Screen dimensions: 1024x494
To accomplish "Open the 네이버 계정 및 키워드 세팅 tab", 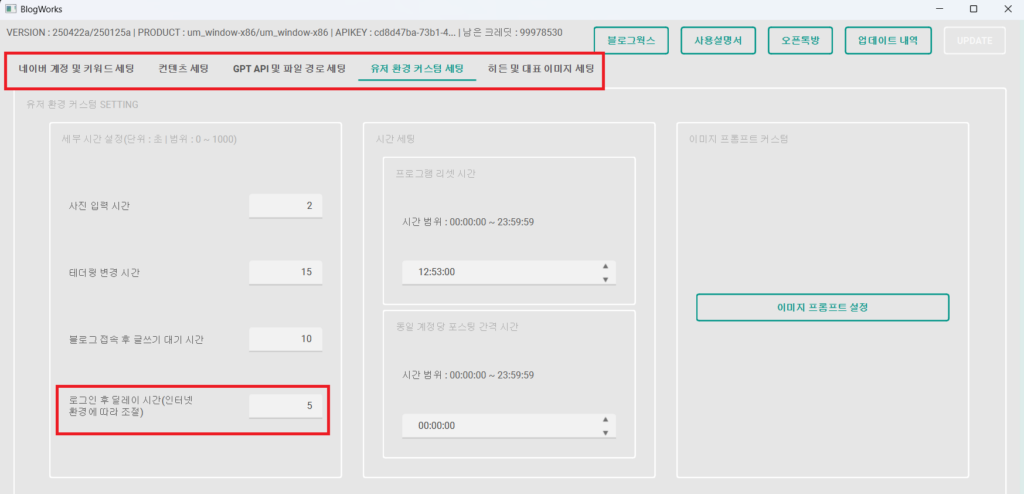I will pos(76,70).
